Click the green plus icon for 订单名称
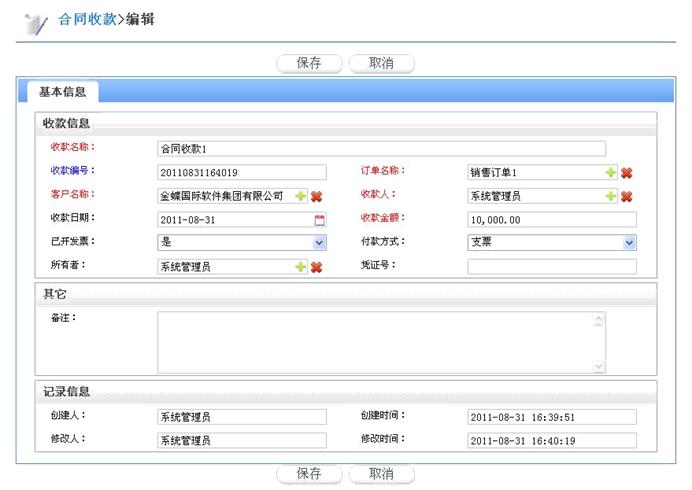The image size is (692, 490). (610, 173)
